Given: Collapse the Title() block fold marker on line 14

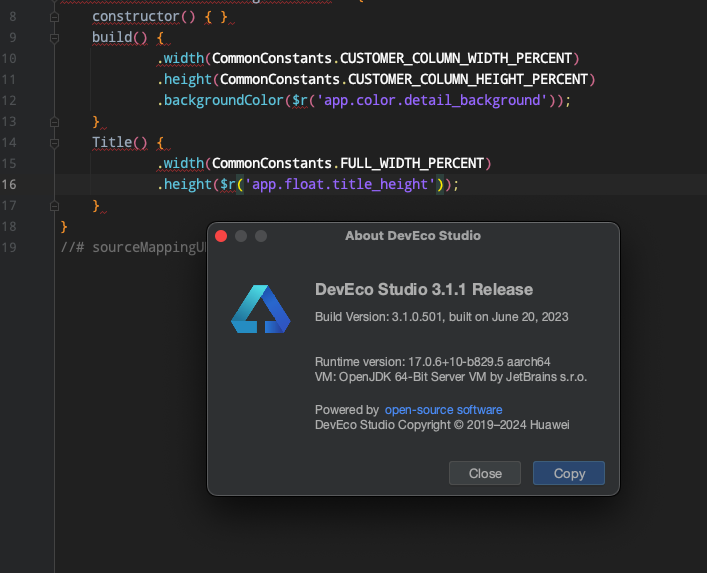Looking at the screenshot, I should (54, 143).
